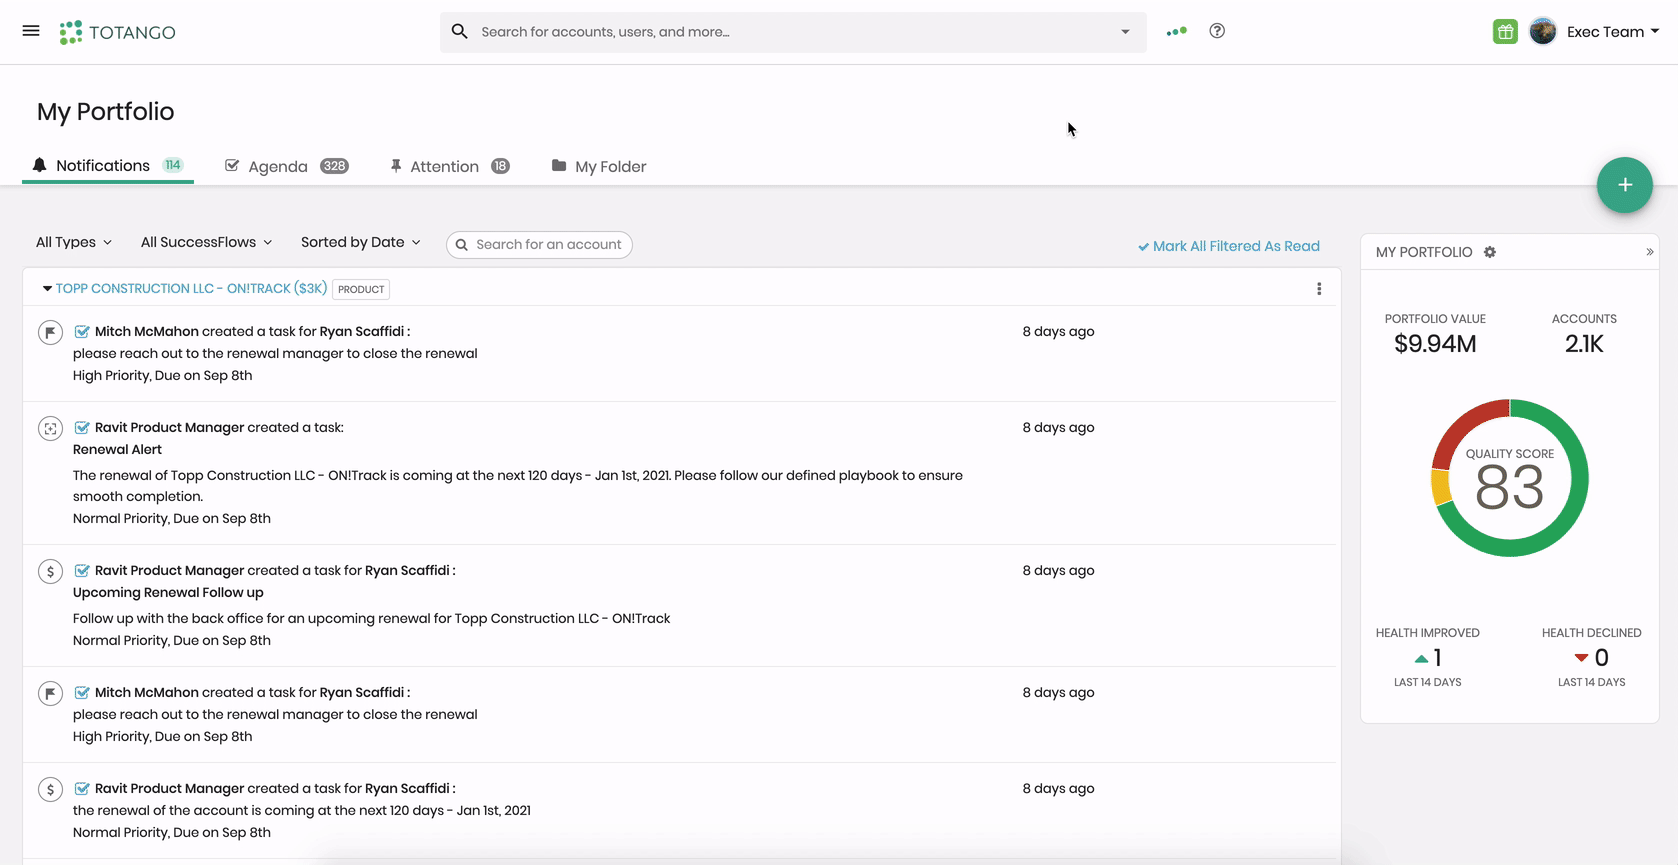Click the Quality Score 83 value

(x=1509, y=488)
